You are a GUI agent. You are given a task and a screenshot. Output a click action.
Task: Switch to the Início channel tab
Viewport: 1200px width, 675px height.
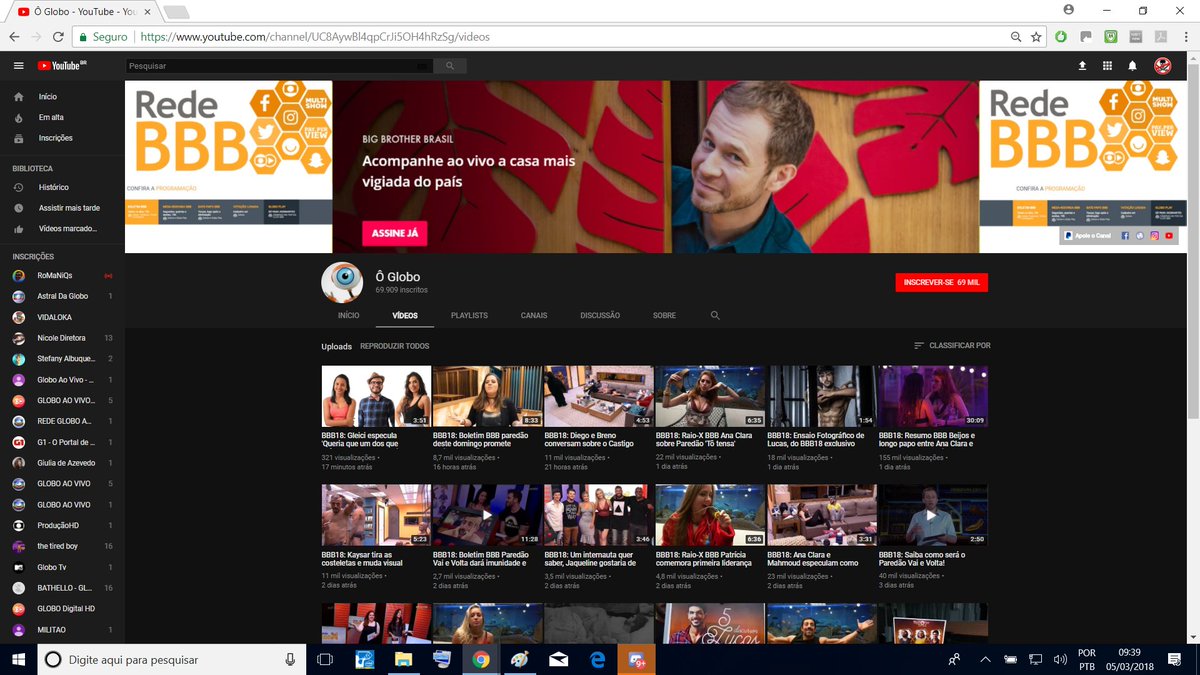click(x=348, y=315)
